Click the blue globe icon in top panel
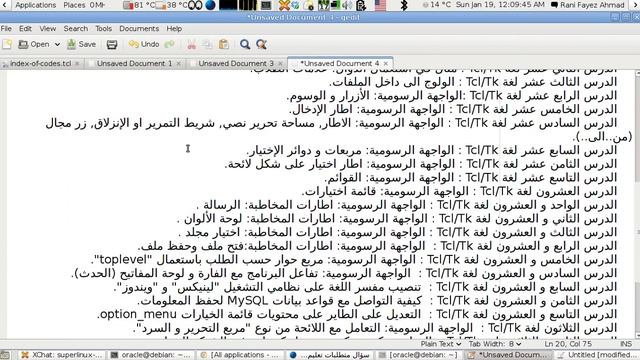The width and height of the screenshot is (640, 360). point(210,5)
